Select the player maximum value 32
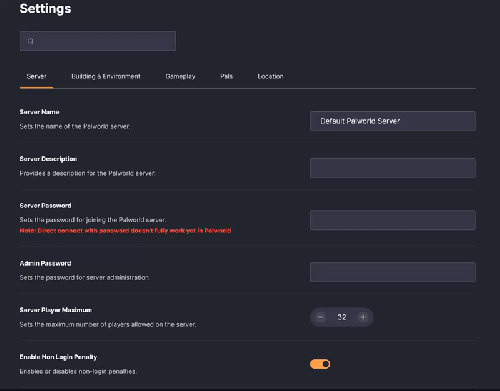Screen dimensions: 500x391 point(342,317)
